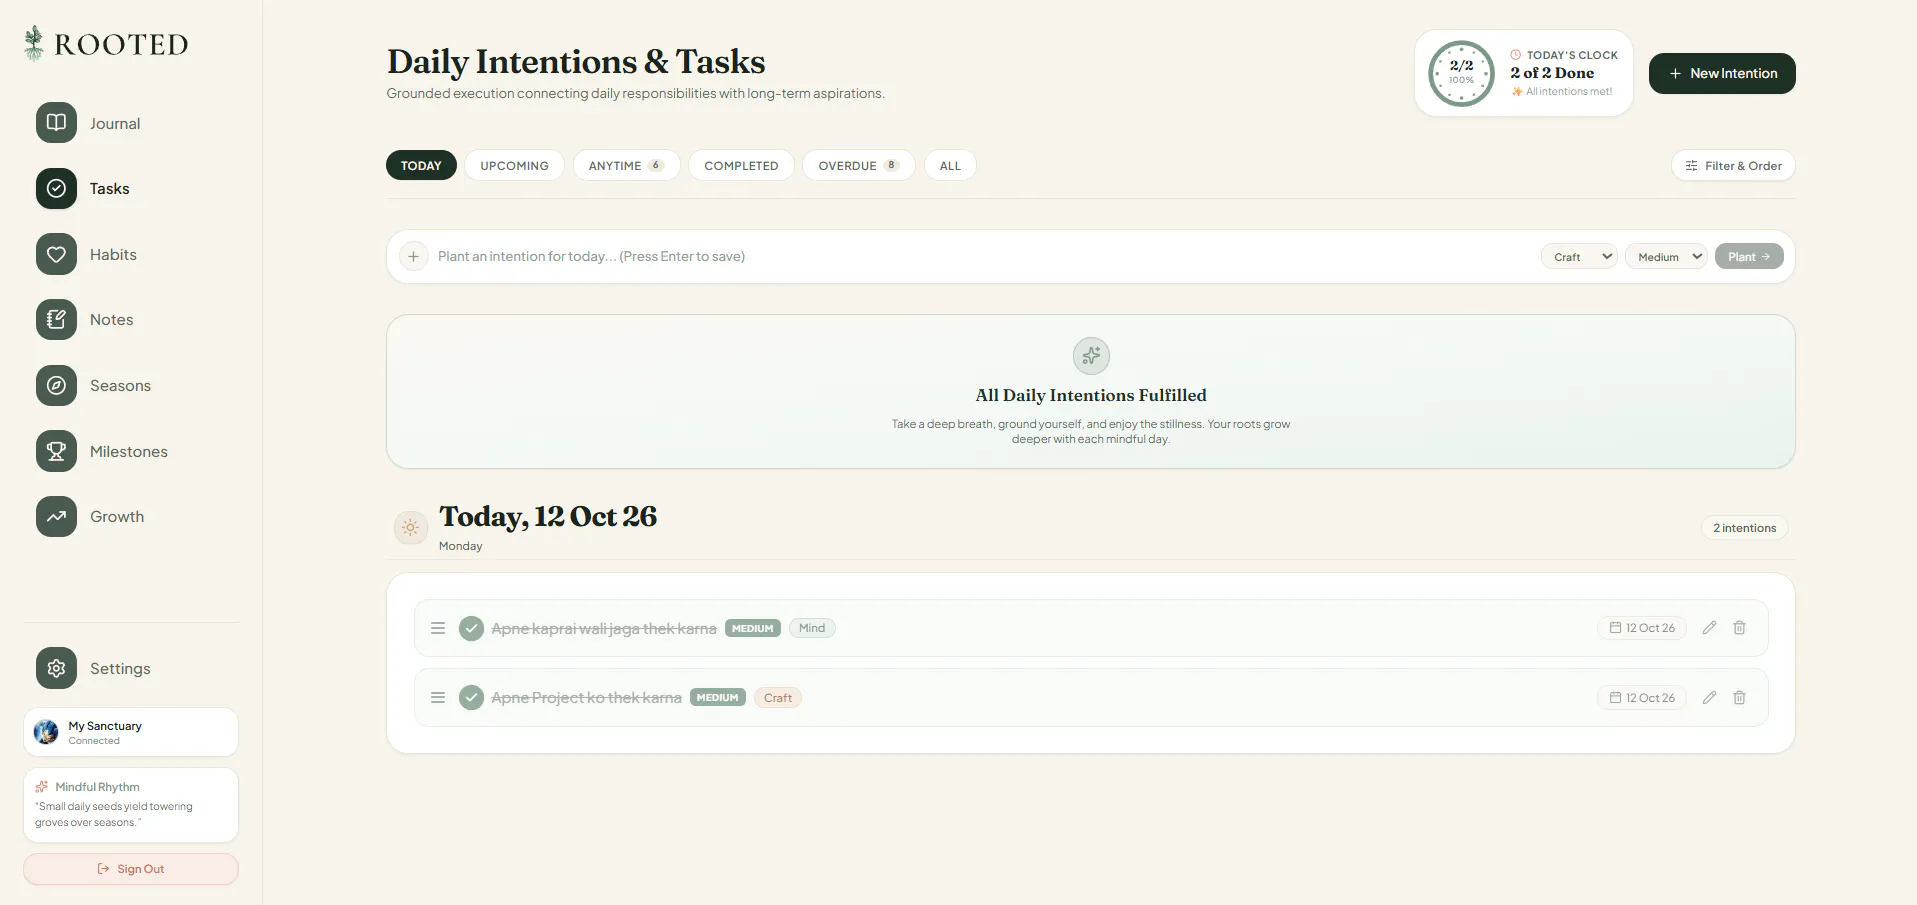Click the Mind category tag
Viewport: 1917px width, 905px height.
(812, 628)
